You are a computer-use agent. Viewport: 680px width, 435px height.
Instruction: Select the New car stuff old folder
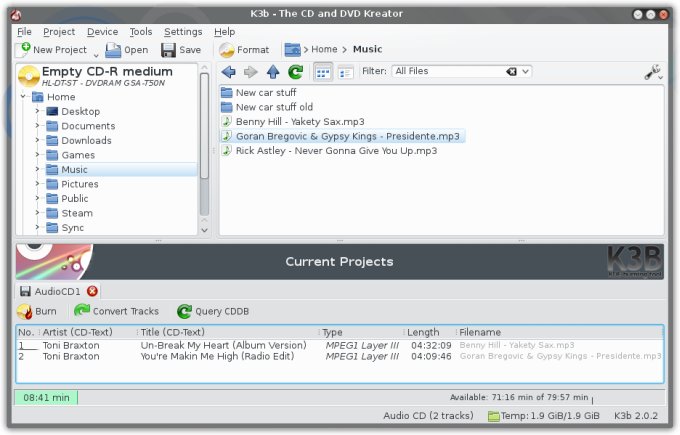coord(267,107)
